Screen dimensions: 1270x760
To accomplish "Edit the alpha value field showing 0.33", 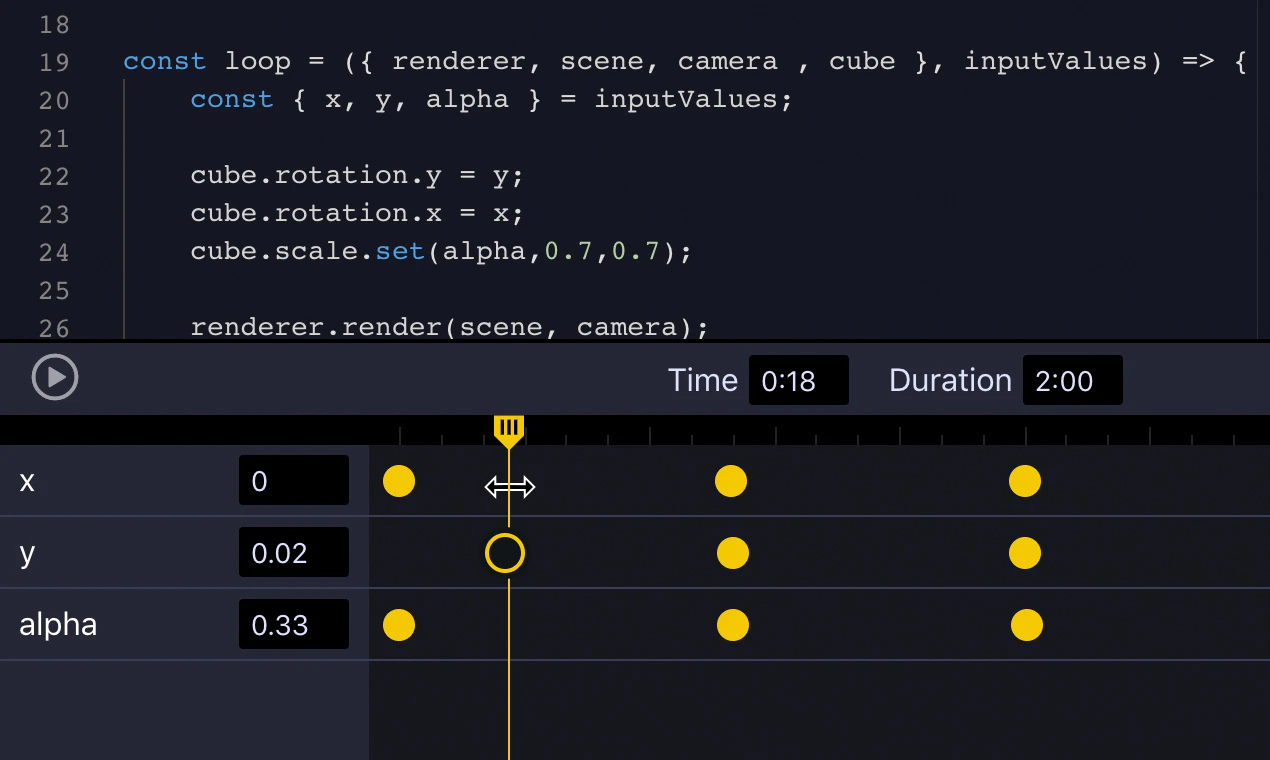I will click(293, 624).
